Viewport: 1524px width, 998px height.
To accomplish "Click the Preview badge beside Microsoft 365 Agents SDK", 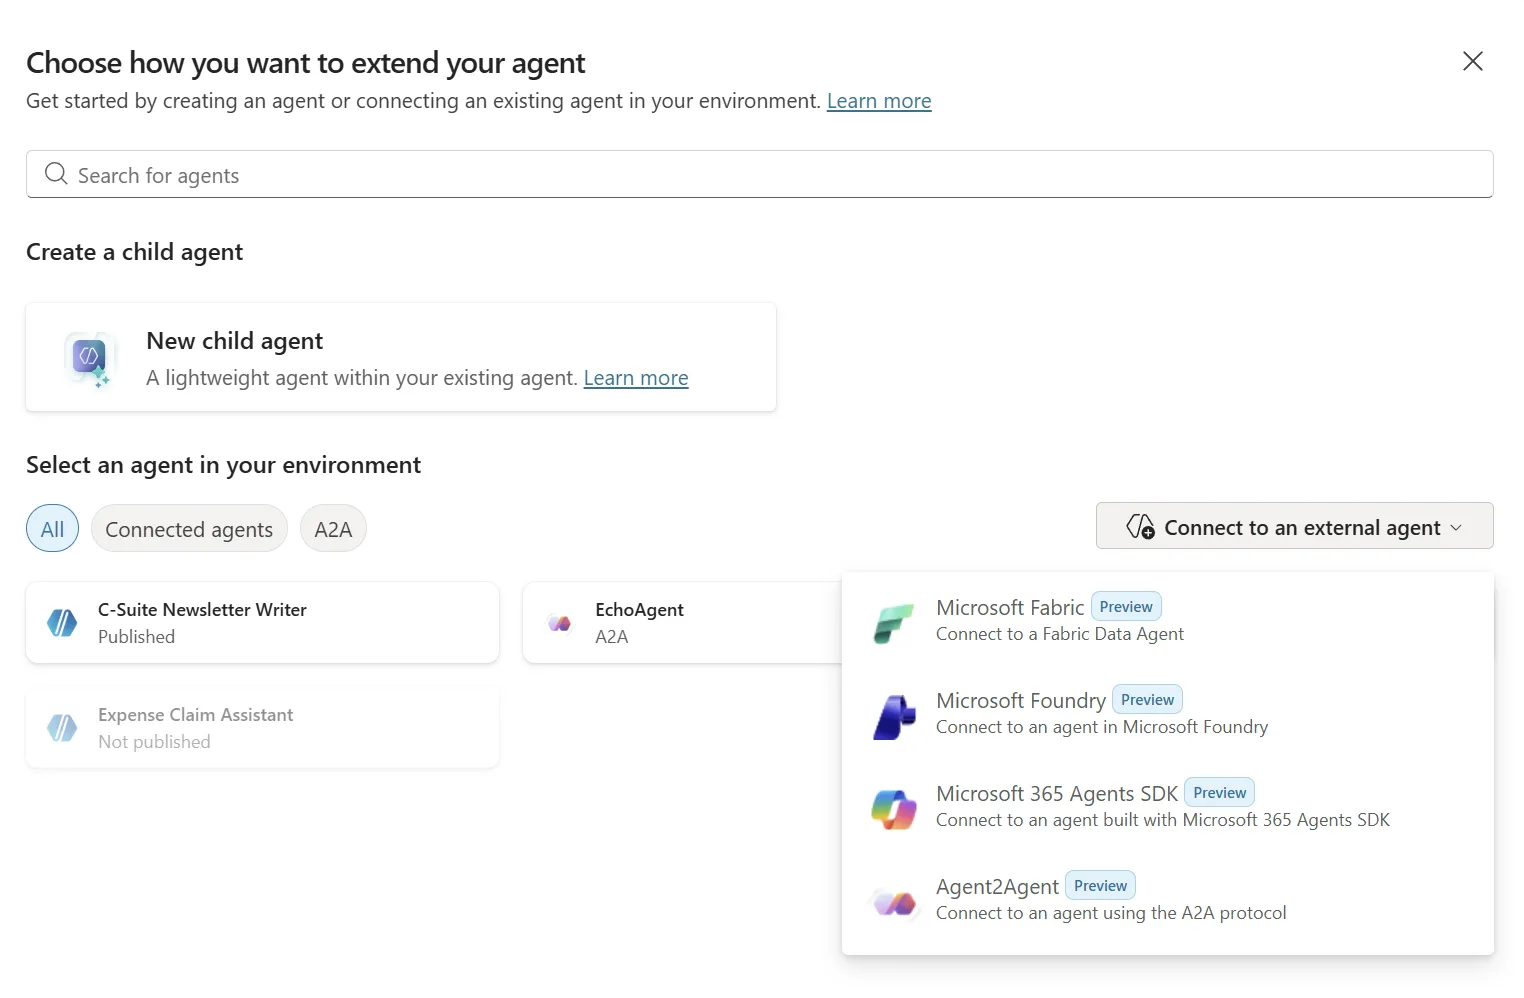I will [1219, 792].
